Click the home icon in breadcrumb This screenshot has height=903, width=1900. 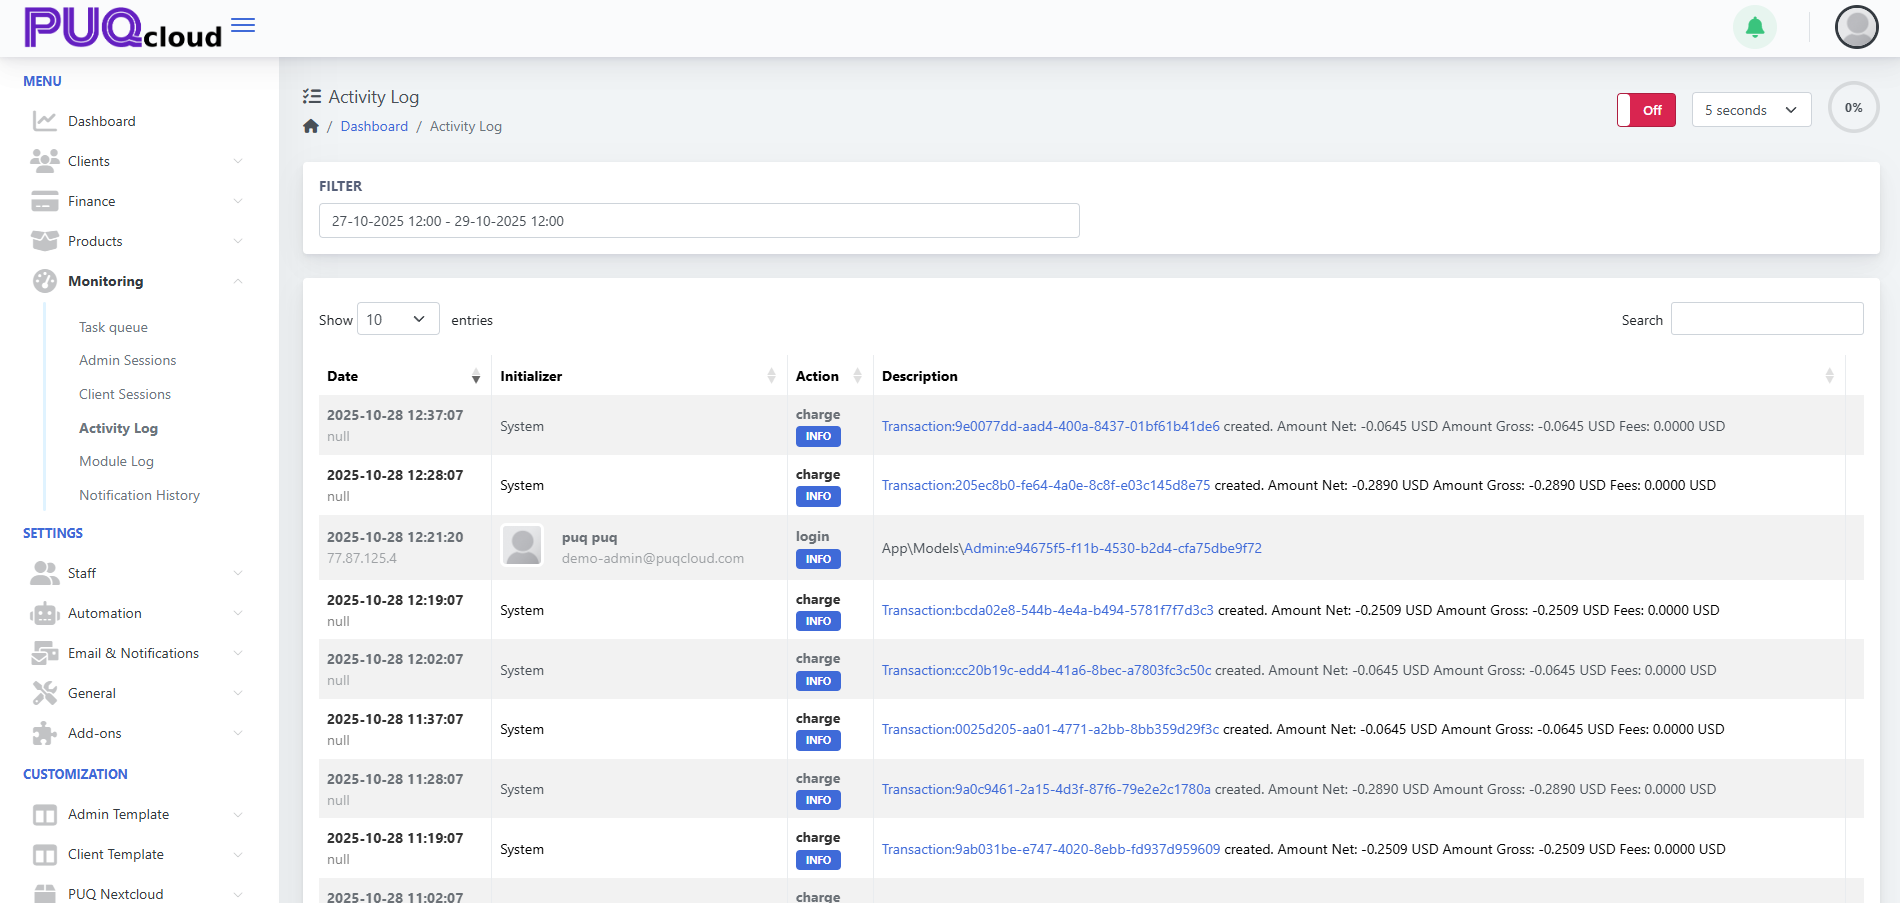click(x=311, y=126)
